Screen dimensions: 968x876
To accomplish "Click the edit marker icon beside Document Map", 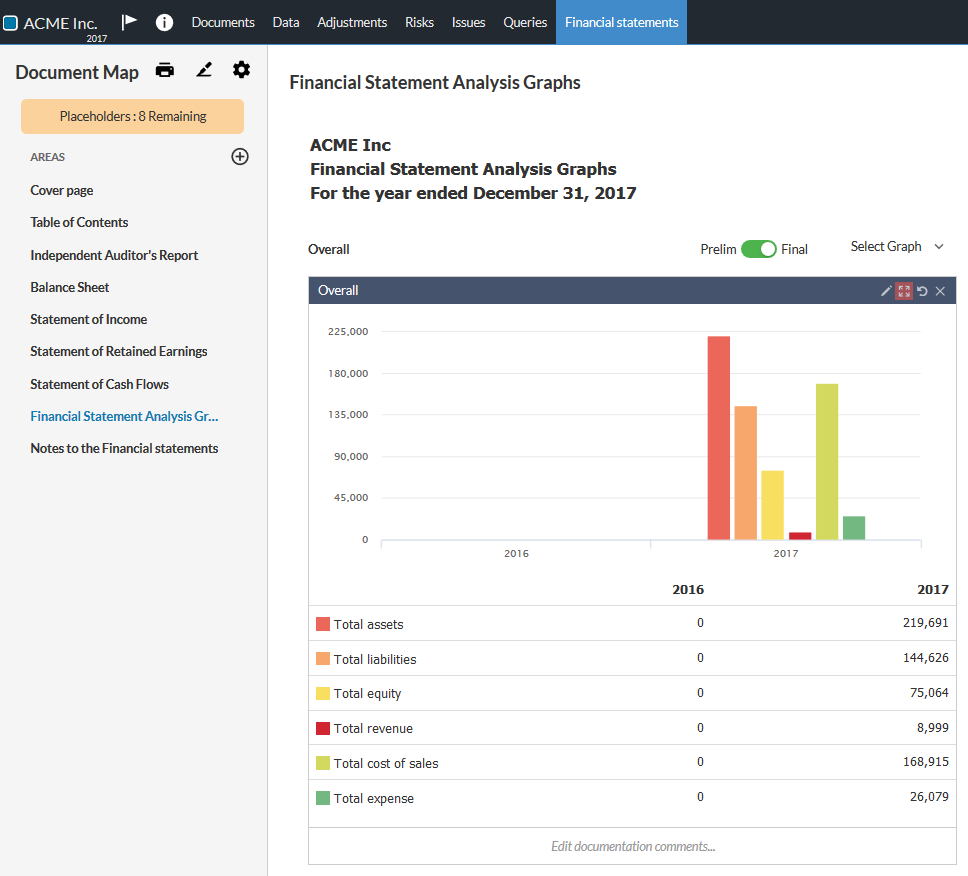I will (x=204, y=70).
